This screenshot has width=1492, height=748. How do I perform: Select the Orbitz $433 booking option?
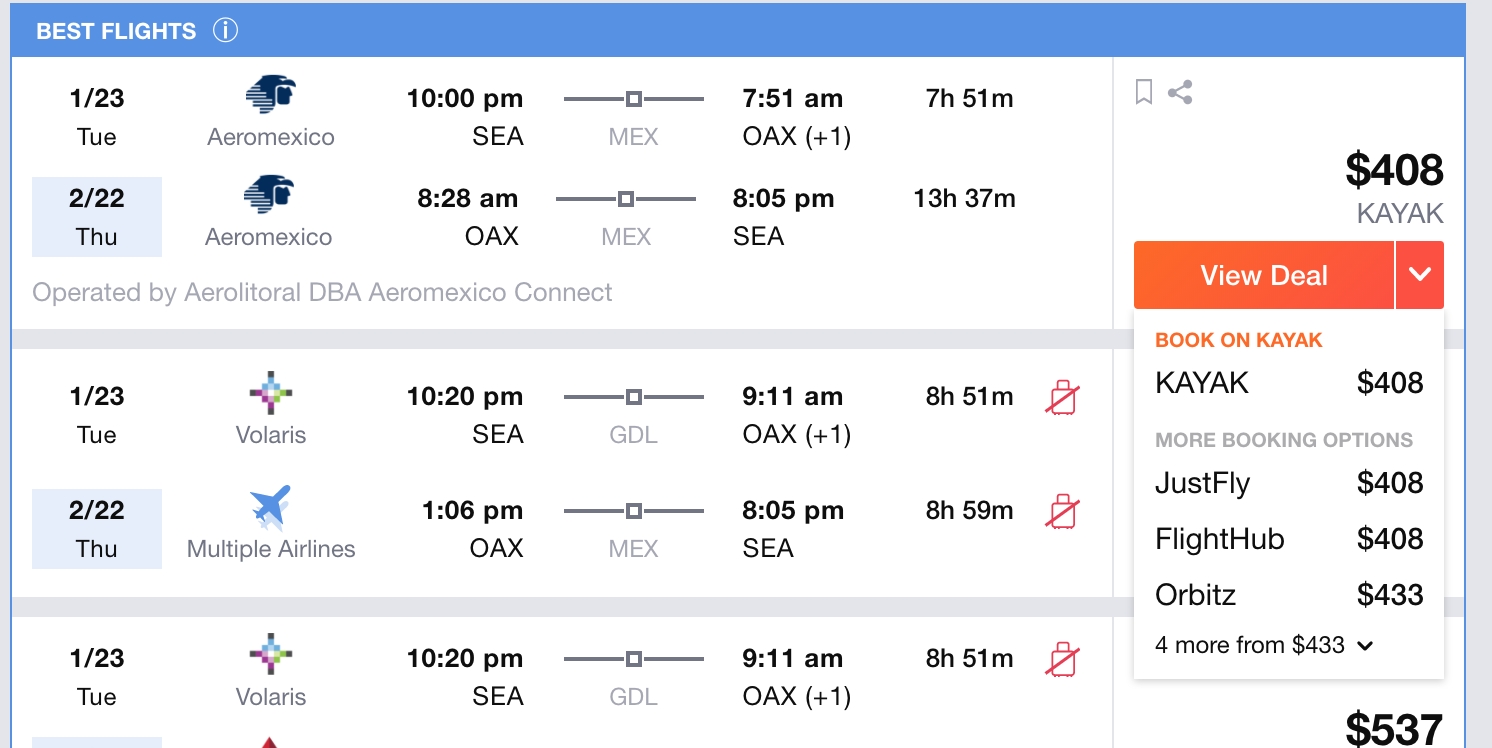(x=1289, y=595)
